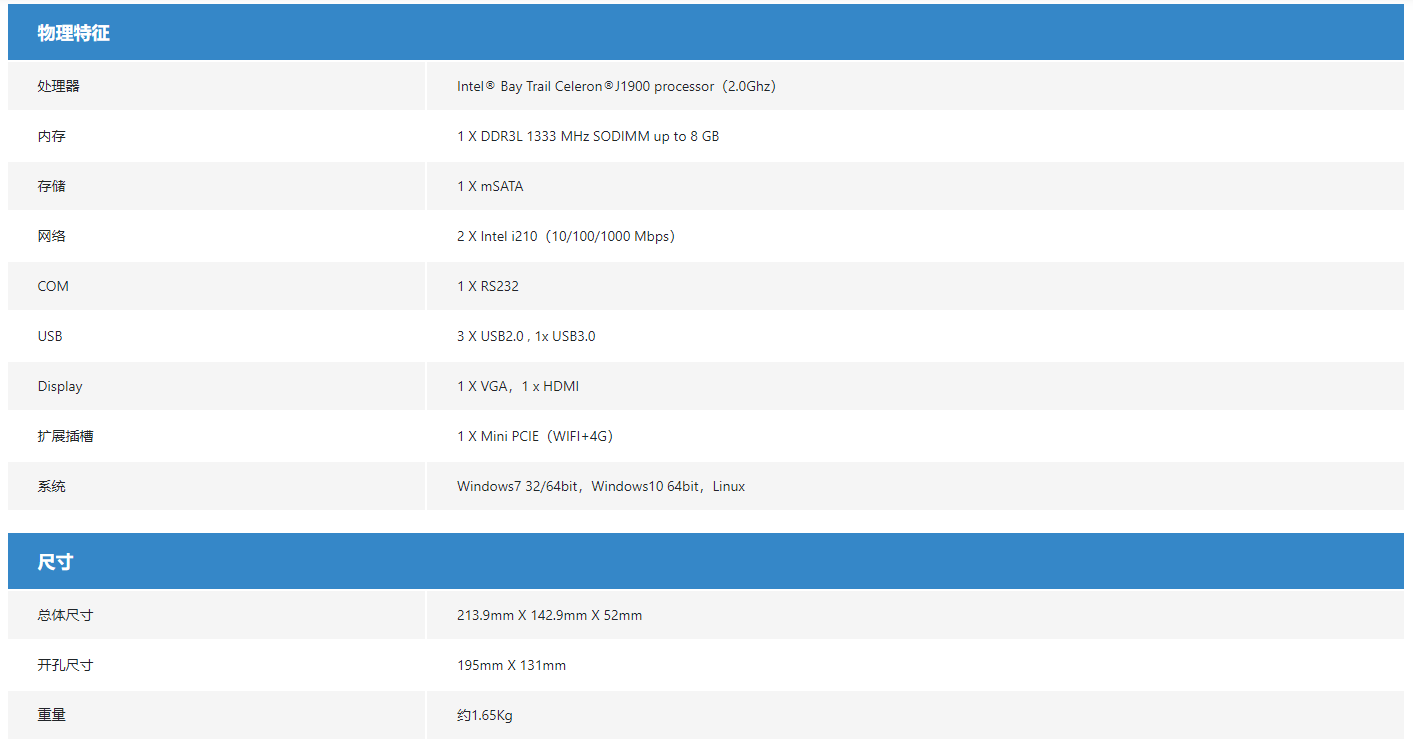This screenshot has height=748, width=1413.
Task: Select the 1 X mSATA value
Action: [x=490, y=186]
